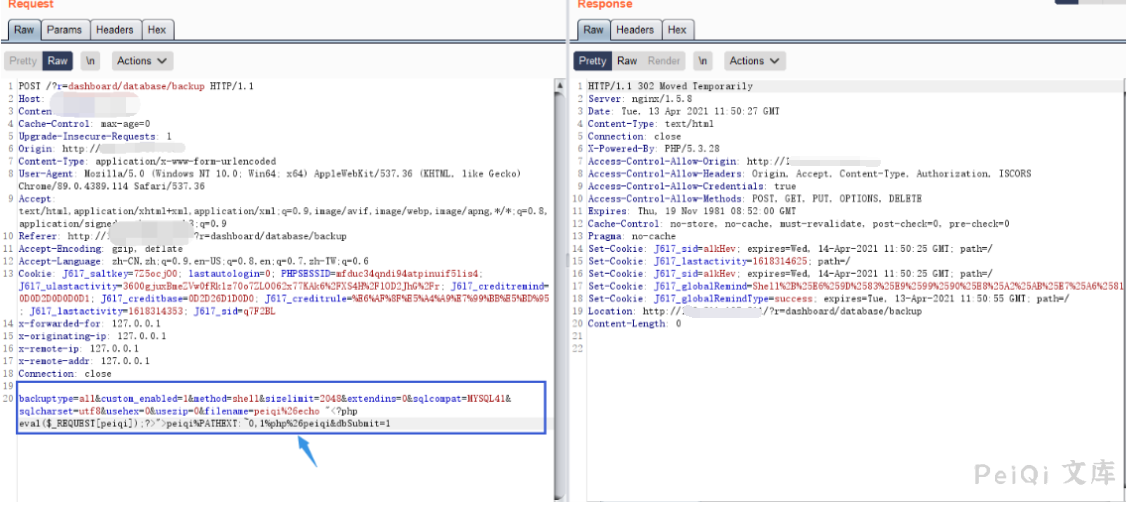Switch to the request Headers tab
Viewport: 1128px width, 511px height.
click(x=115, y=30)
